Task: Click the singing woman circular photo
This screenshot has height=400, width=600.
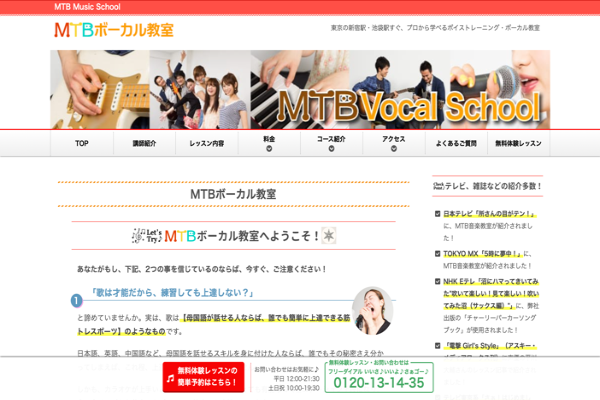Action: (x=373, y=311)
